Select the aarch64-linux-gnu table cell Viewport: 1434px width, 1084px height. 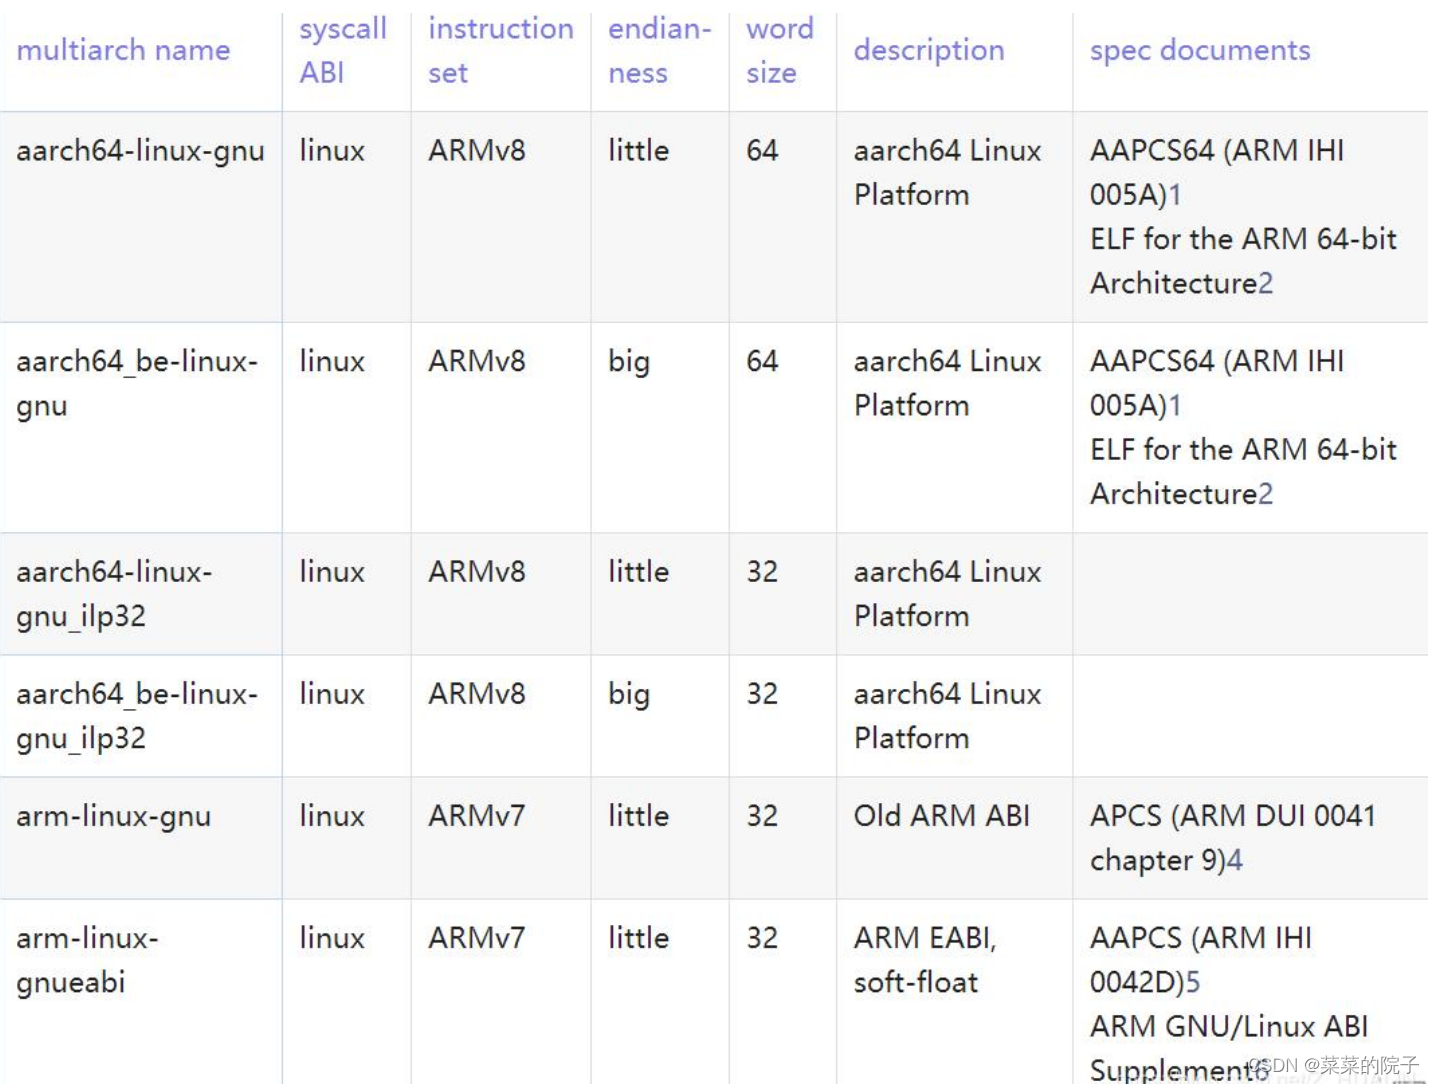click(x=139, y=150)
